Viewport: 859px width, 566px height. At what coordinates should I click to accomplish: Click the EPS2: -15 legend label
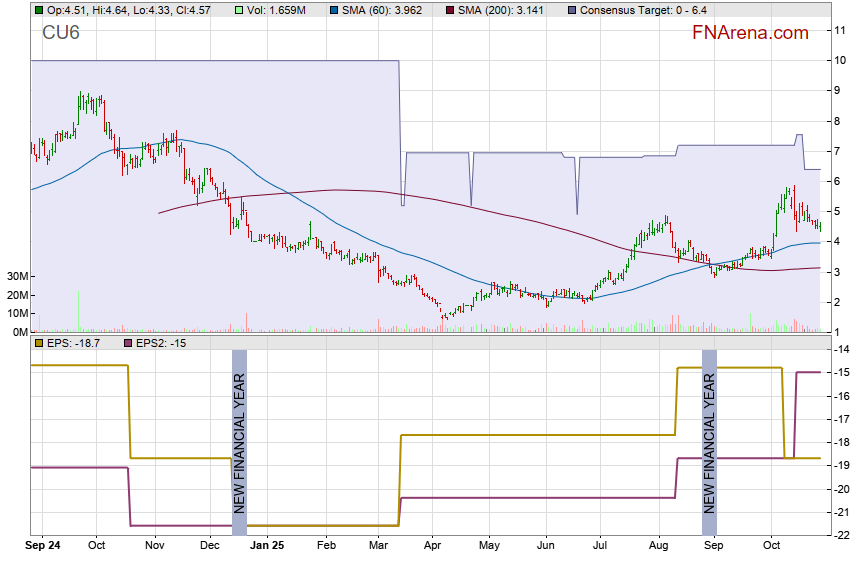[162, 343]
